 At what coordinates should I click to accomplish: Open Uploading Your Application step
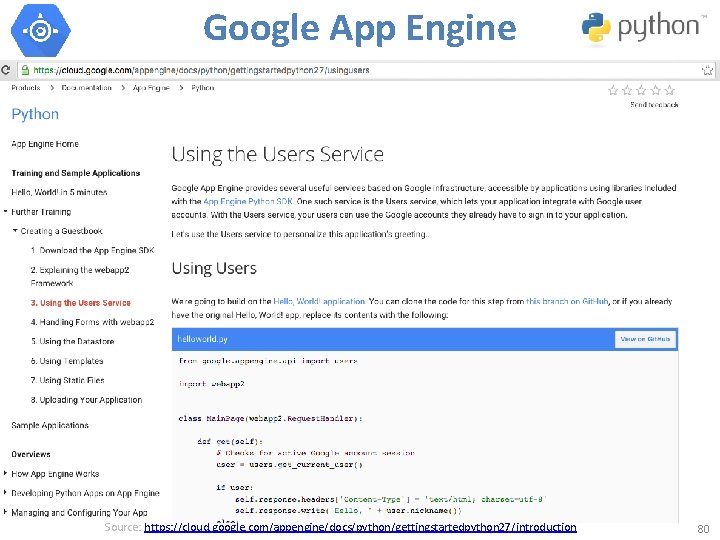(x=86, y=400)
